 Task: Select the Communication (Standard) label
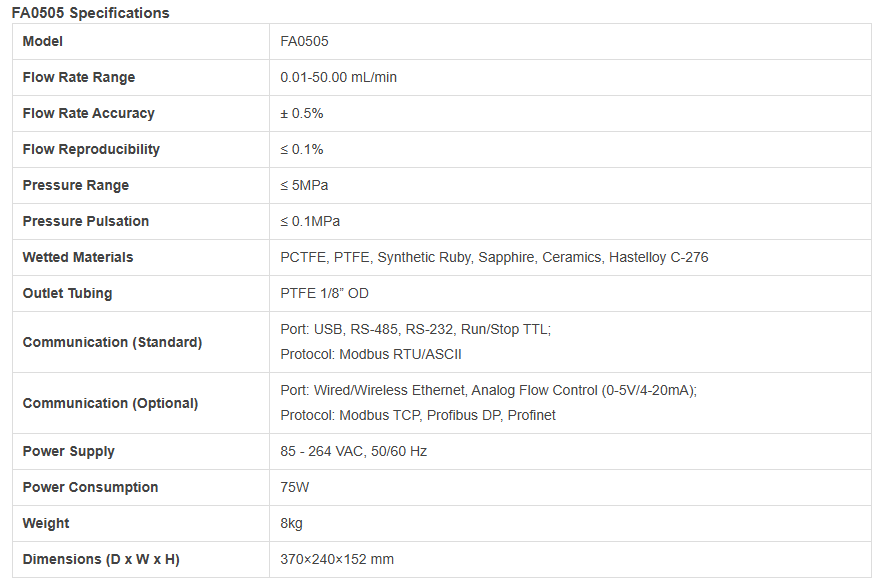(112, 342)
